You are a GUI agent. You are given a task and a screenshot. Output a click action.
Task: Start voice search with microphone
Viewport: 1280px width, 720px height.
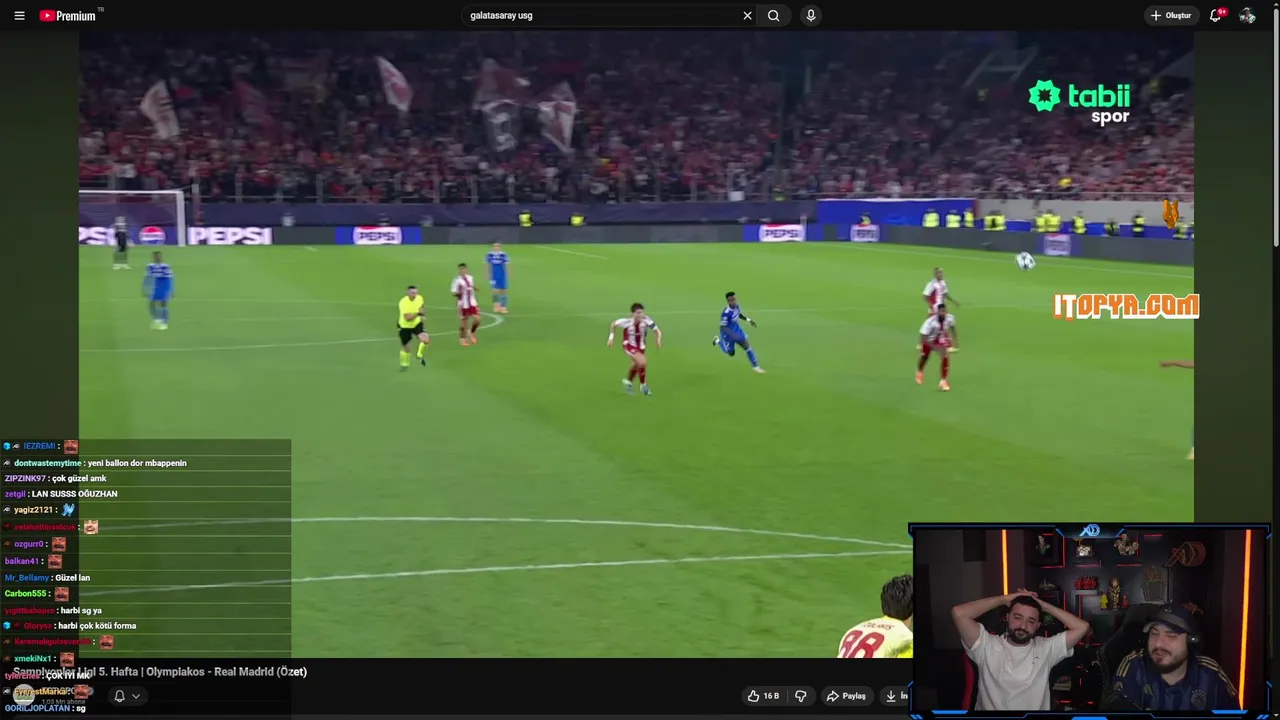tap(811, 16)
